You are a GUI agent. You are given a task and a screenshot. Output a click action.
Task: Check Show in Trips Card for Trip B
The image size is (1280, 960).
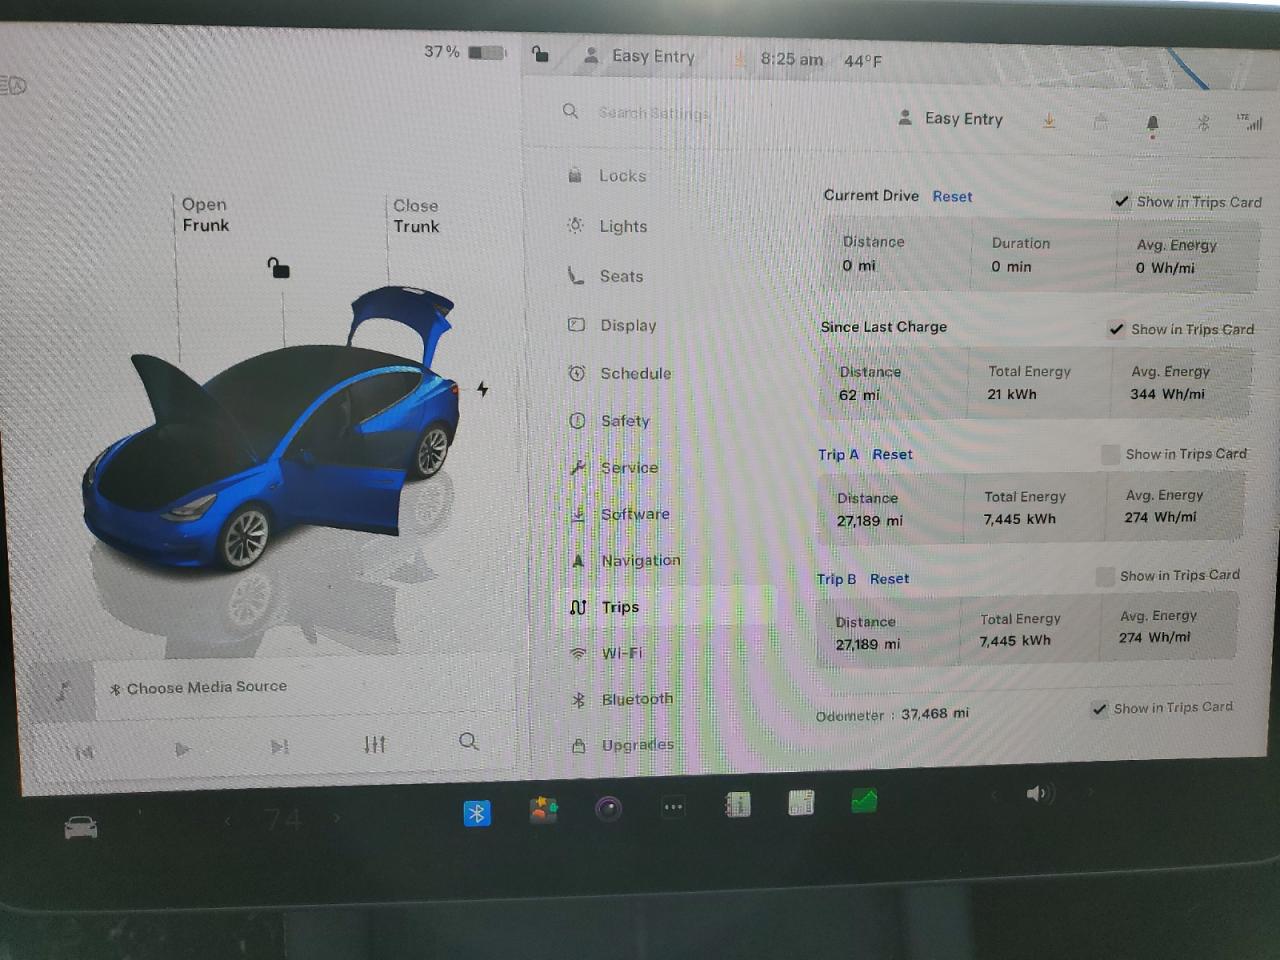tap(1105, 577)
